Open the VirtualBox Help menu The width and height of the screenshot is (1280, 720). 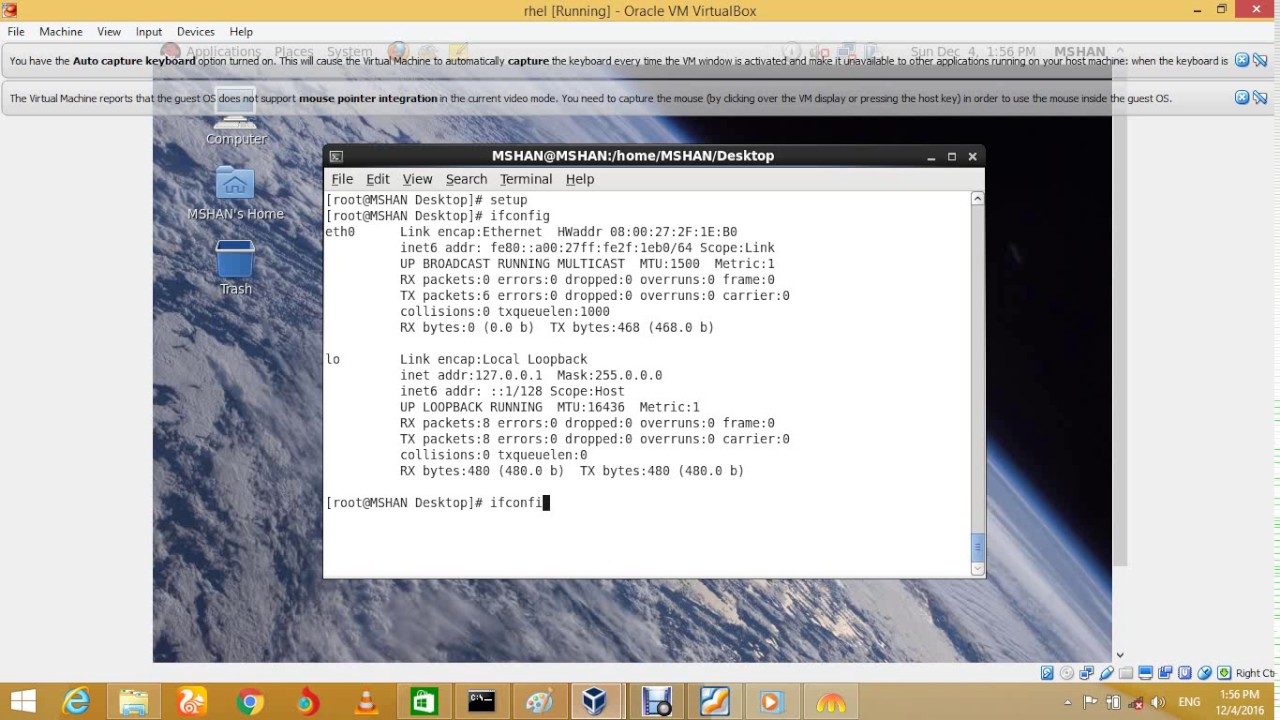coord(241,32)
